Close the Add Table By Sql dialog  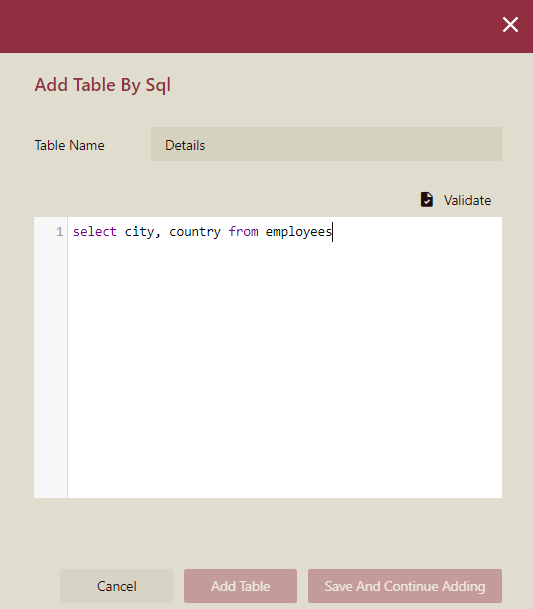coord(510,24)
